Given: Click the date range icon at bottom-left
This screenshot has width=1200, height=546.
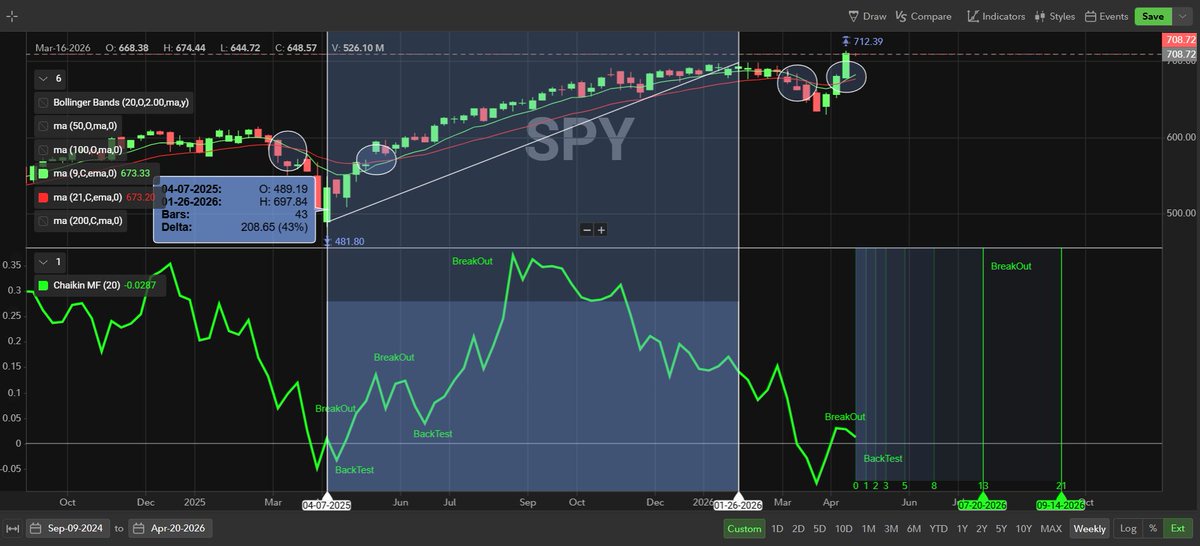Looking at the screenshot, I should point(12,529).
